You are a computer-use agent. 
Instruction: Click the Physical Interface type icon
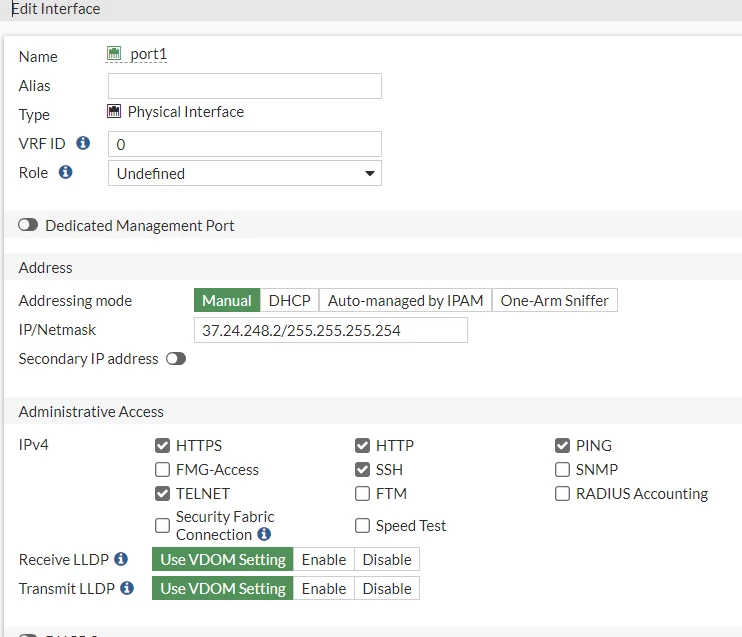[114, 111]
